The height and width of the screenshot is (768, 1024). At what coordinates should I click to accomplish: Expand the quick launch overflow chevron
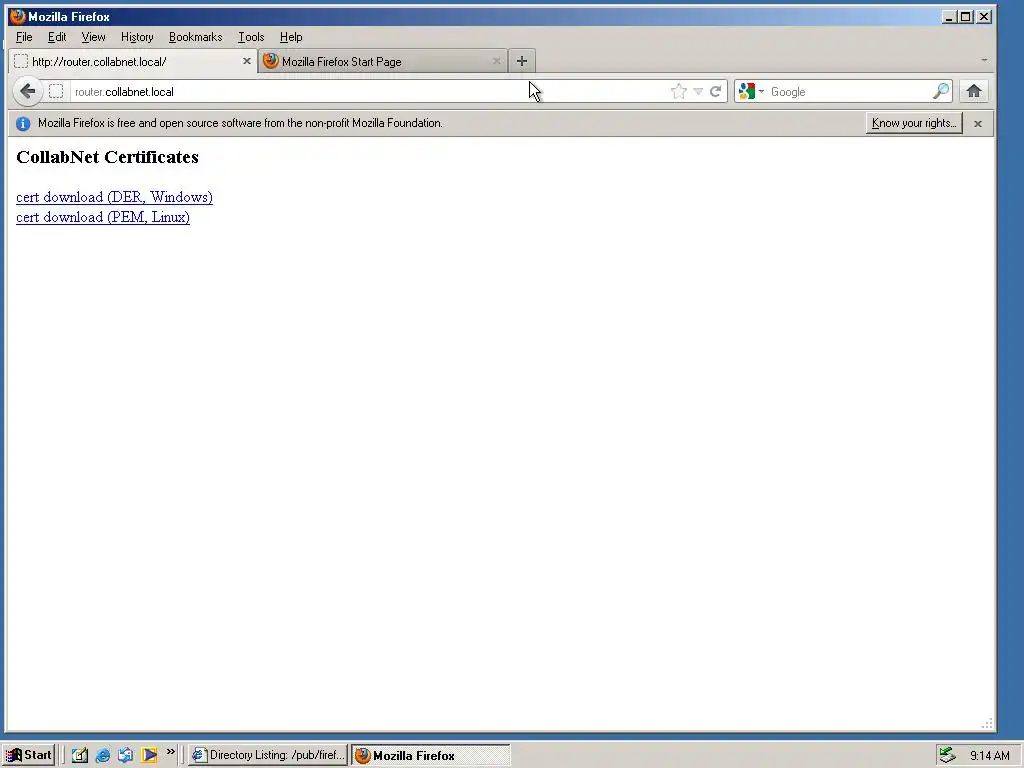click(170, 752)
